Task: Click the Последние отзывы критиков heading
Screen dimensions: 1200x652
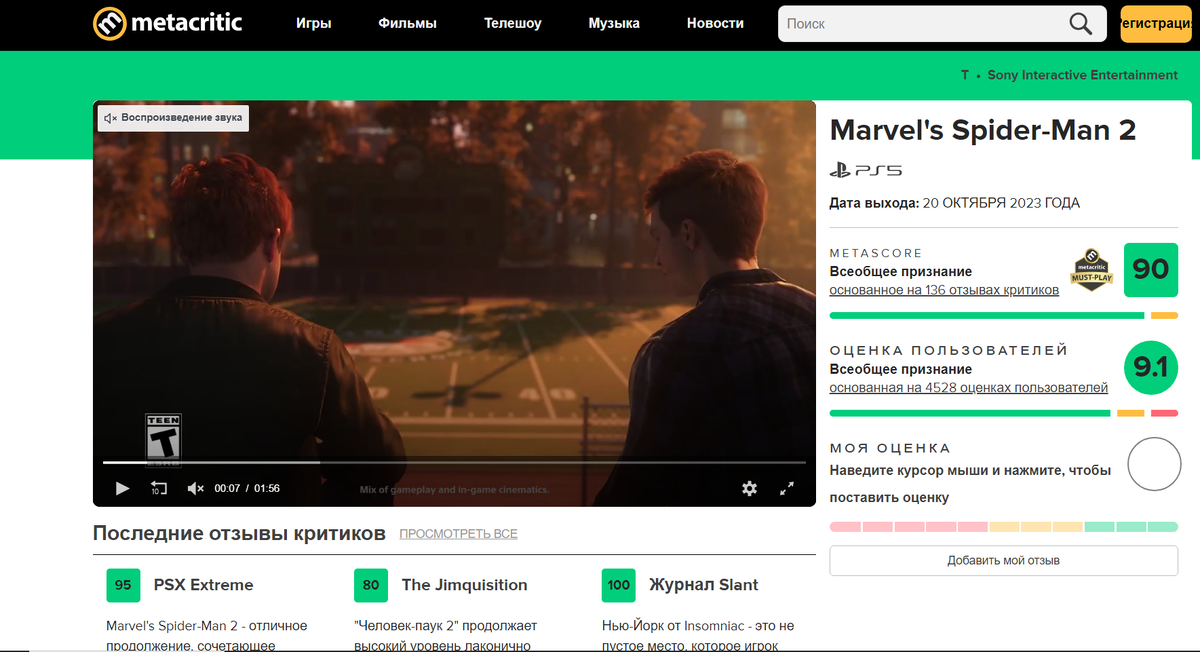Action: point(239,533)
